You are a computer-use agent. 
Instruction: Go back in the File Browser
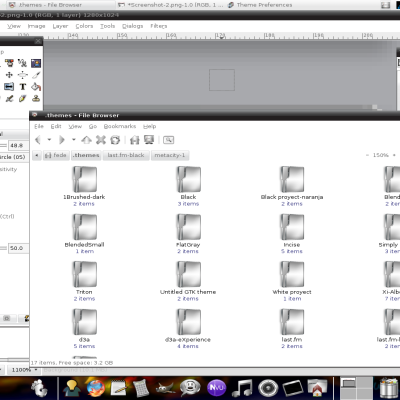(38, 140)
